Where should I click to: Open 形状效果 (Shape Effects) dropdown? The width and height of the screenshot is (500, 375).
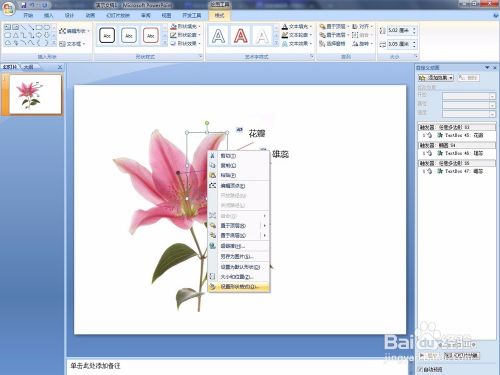[185, 44]
